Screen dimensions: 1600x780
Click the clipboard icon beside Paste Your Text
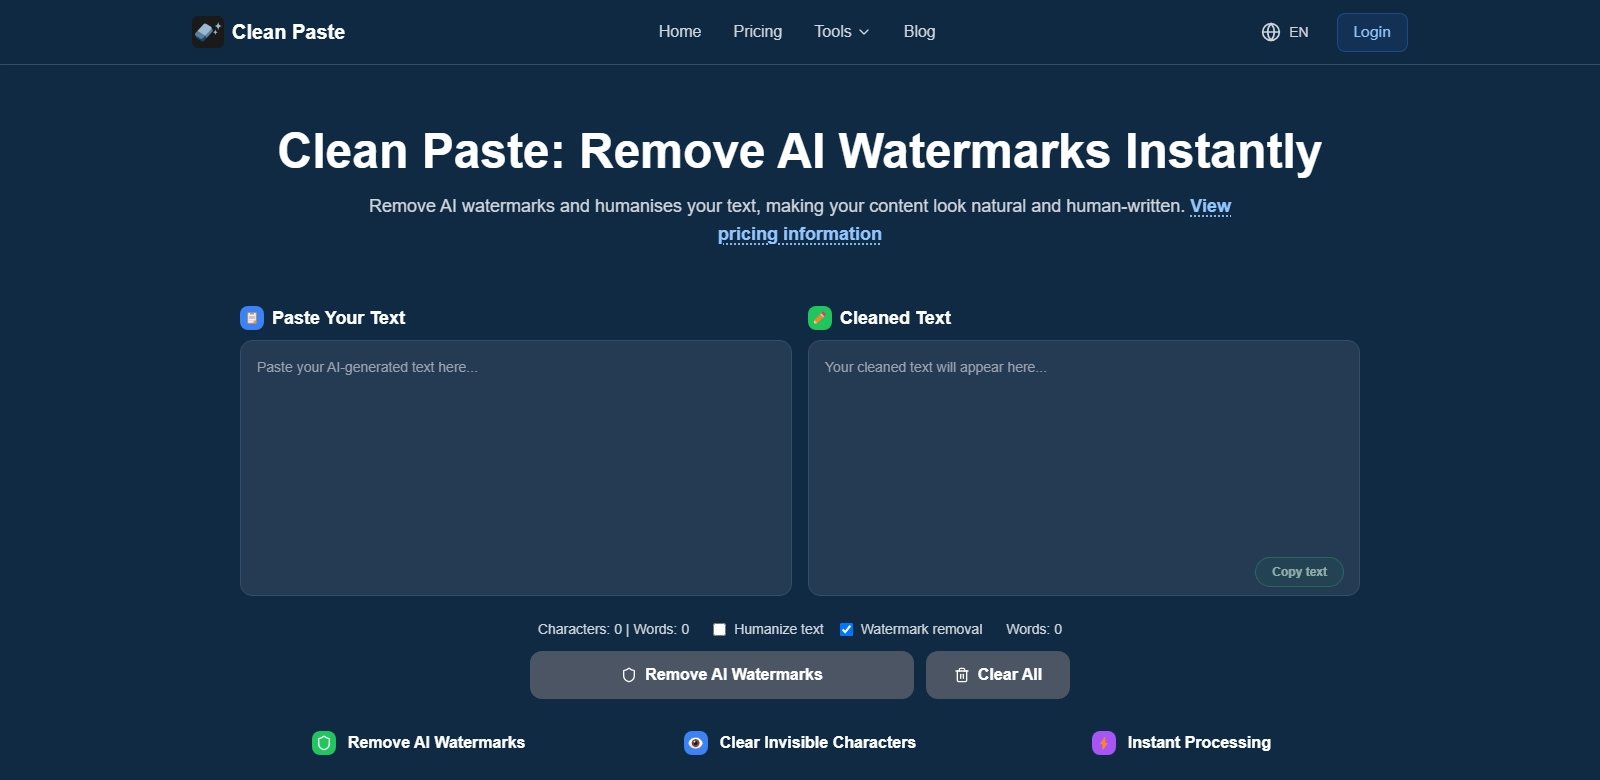click(252, 318)
